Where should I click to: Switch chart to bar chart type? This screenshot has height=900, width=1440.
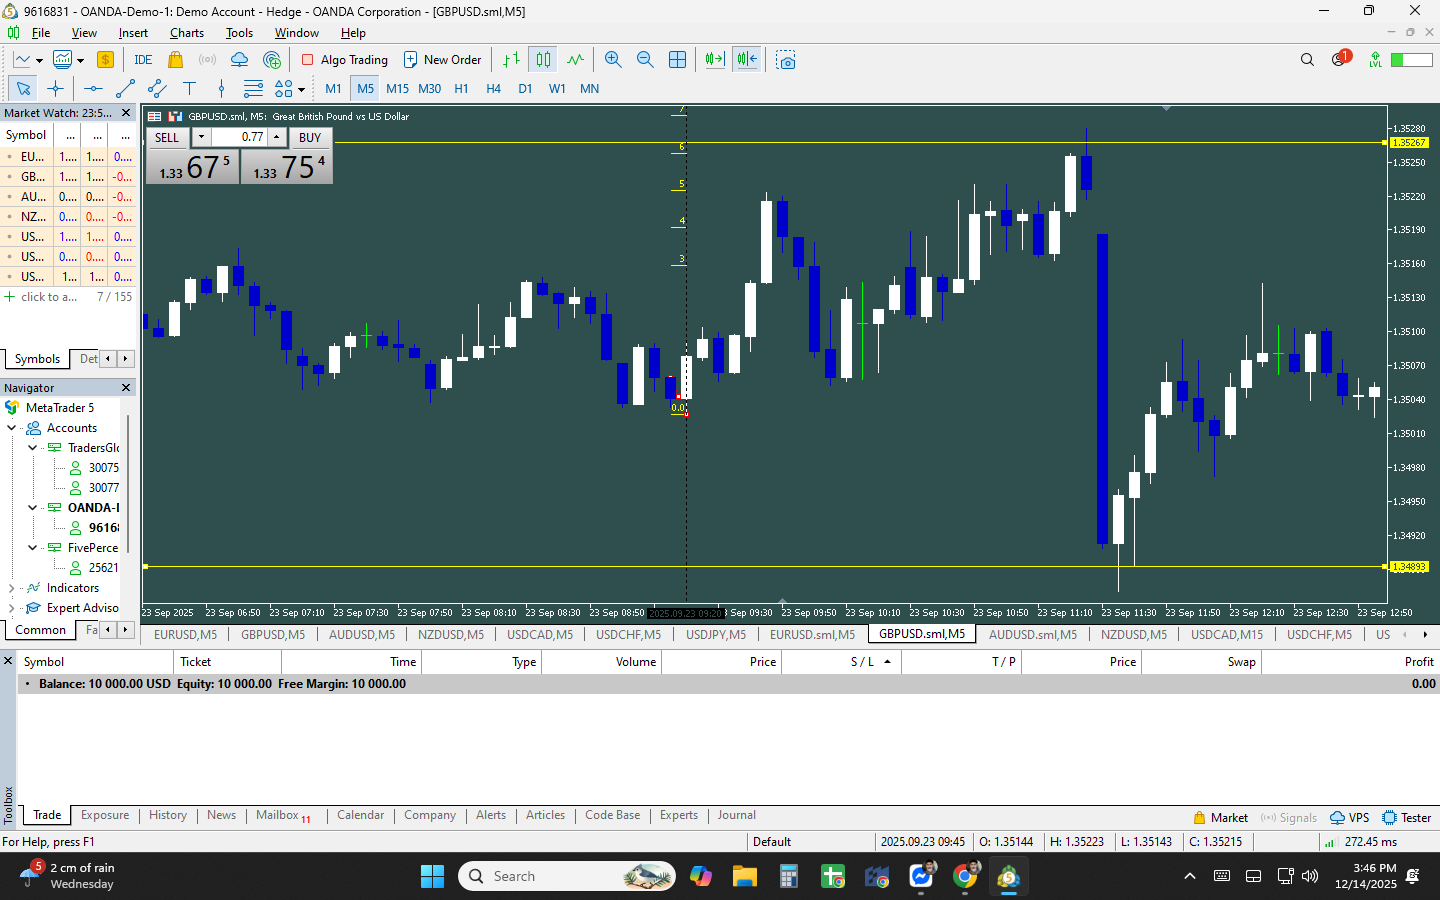point(511,60)
